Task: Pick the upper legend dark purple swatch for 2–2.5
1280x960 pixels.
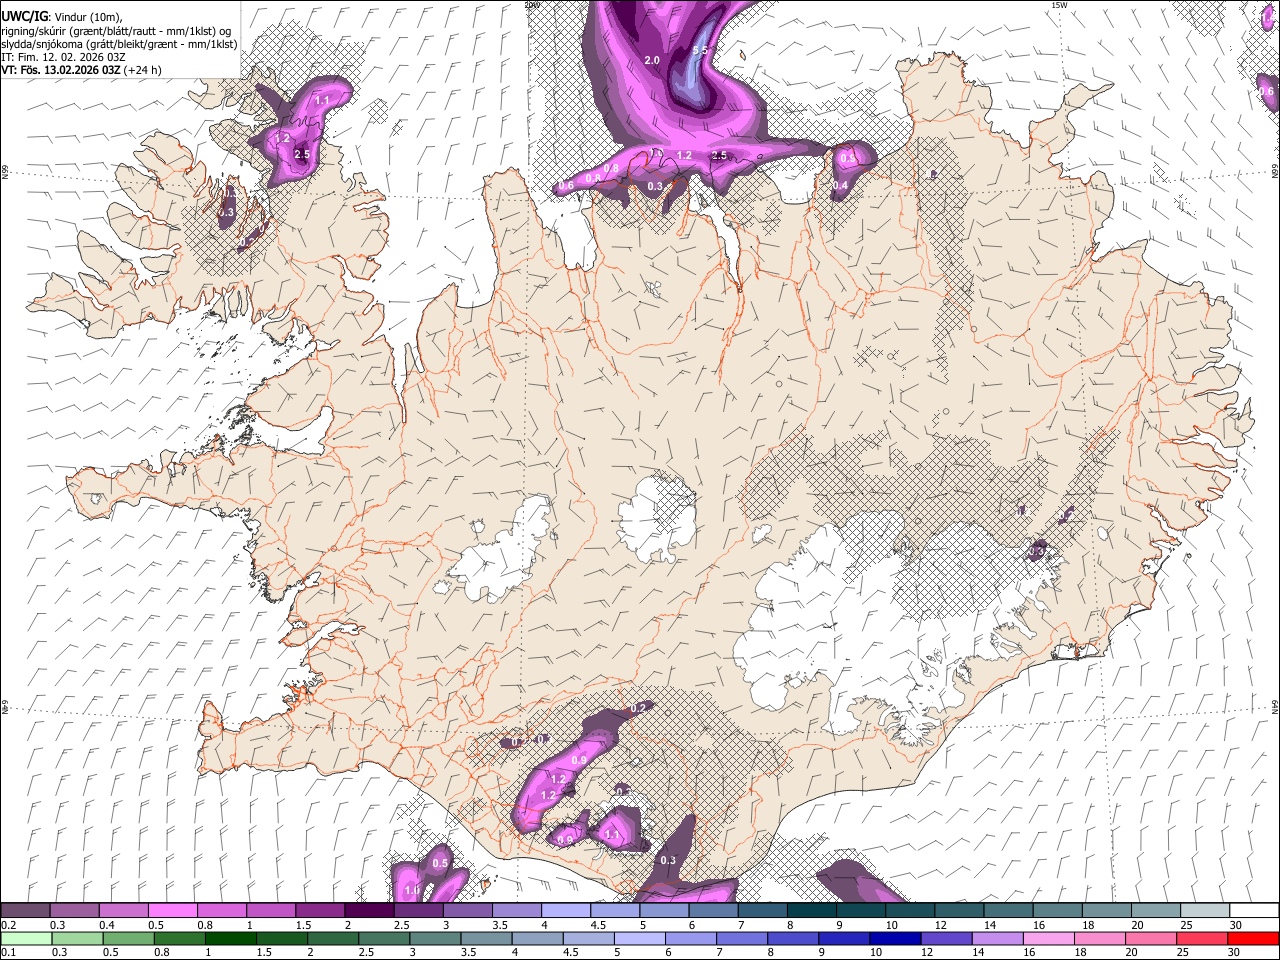Action: click(x=369, y=911)
